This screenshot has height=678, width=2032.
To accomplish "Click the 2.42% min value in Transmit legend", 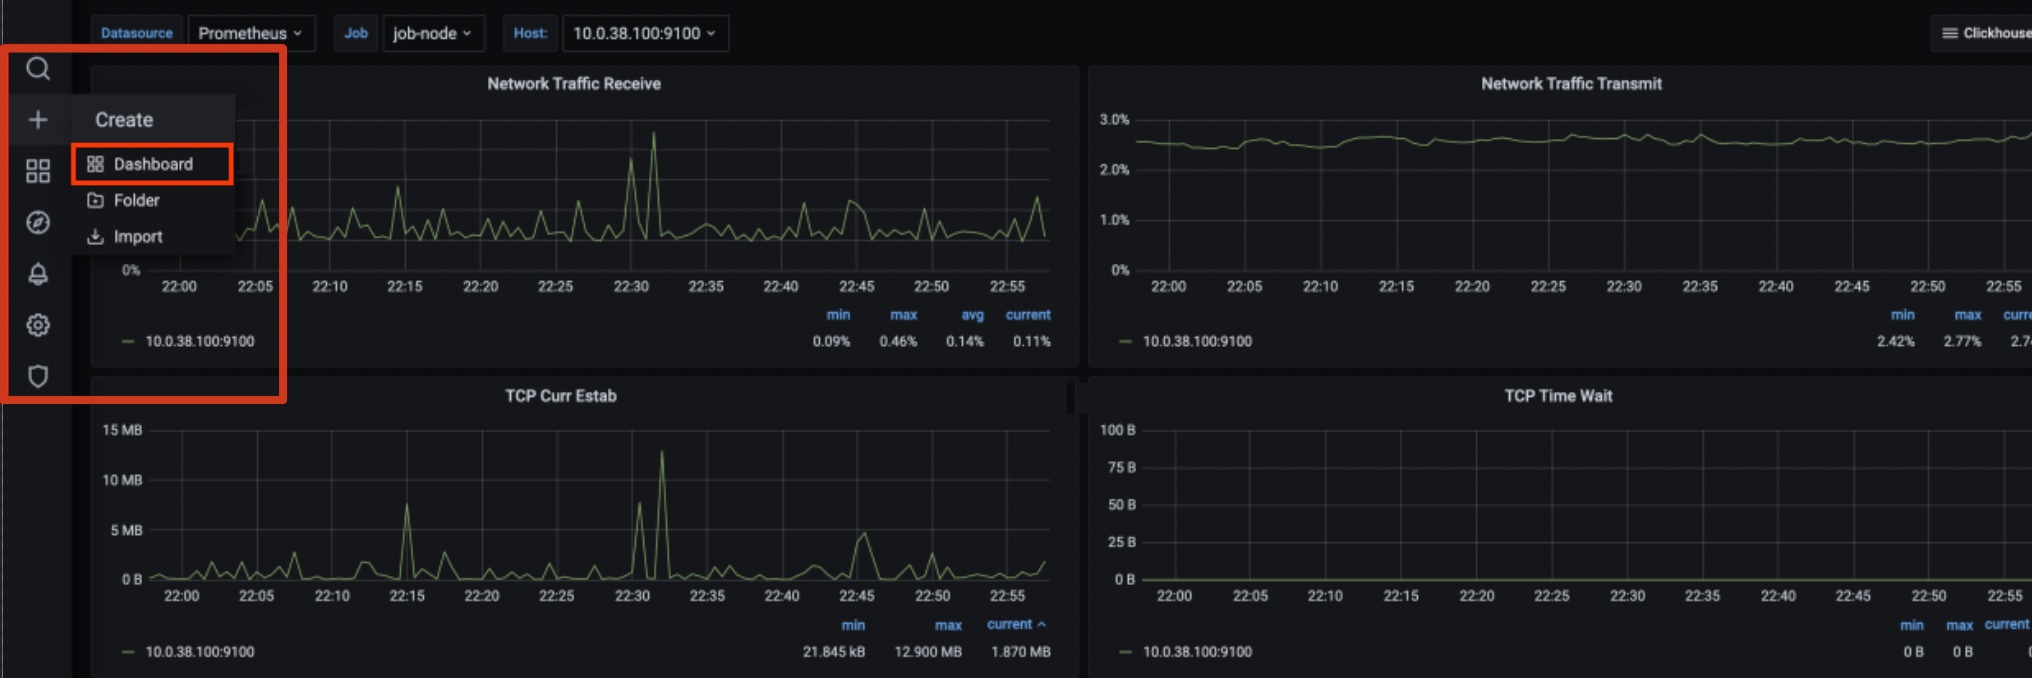I will 1895,342.
